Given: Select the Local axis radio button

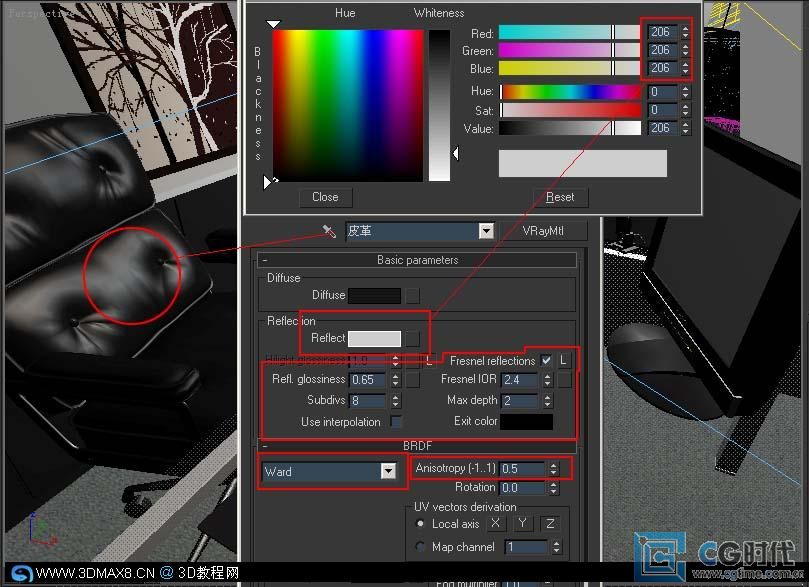Looking at the screenshot, I should [x=420, y=524].
